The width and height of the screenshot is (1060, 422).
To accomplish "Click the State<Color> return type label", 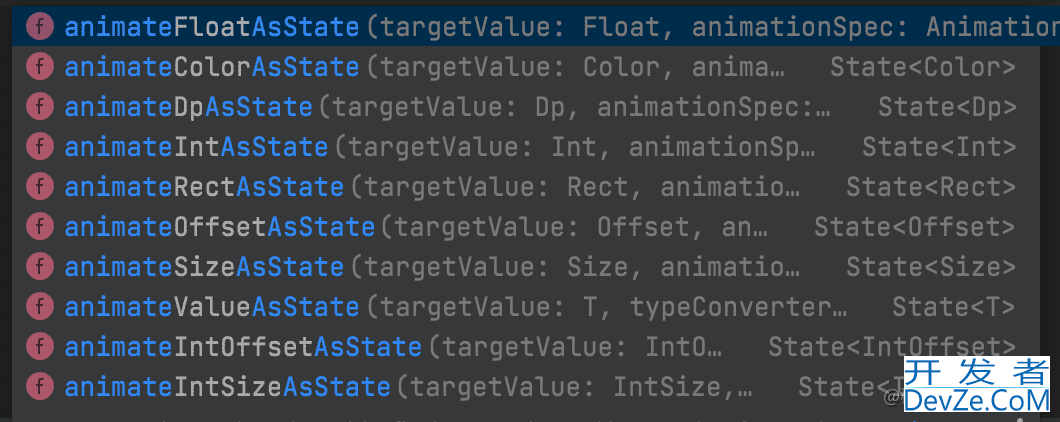I will [922, 68].
